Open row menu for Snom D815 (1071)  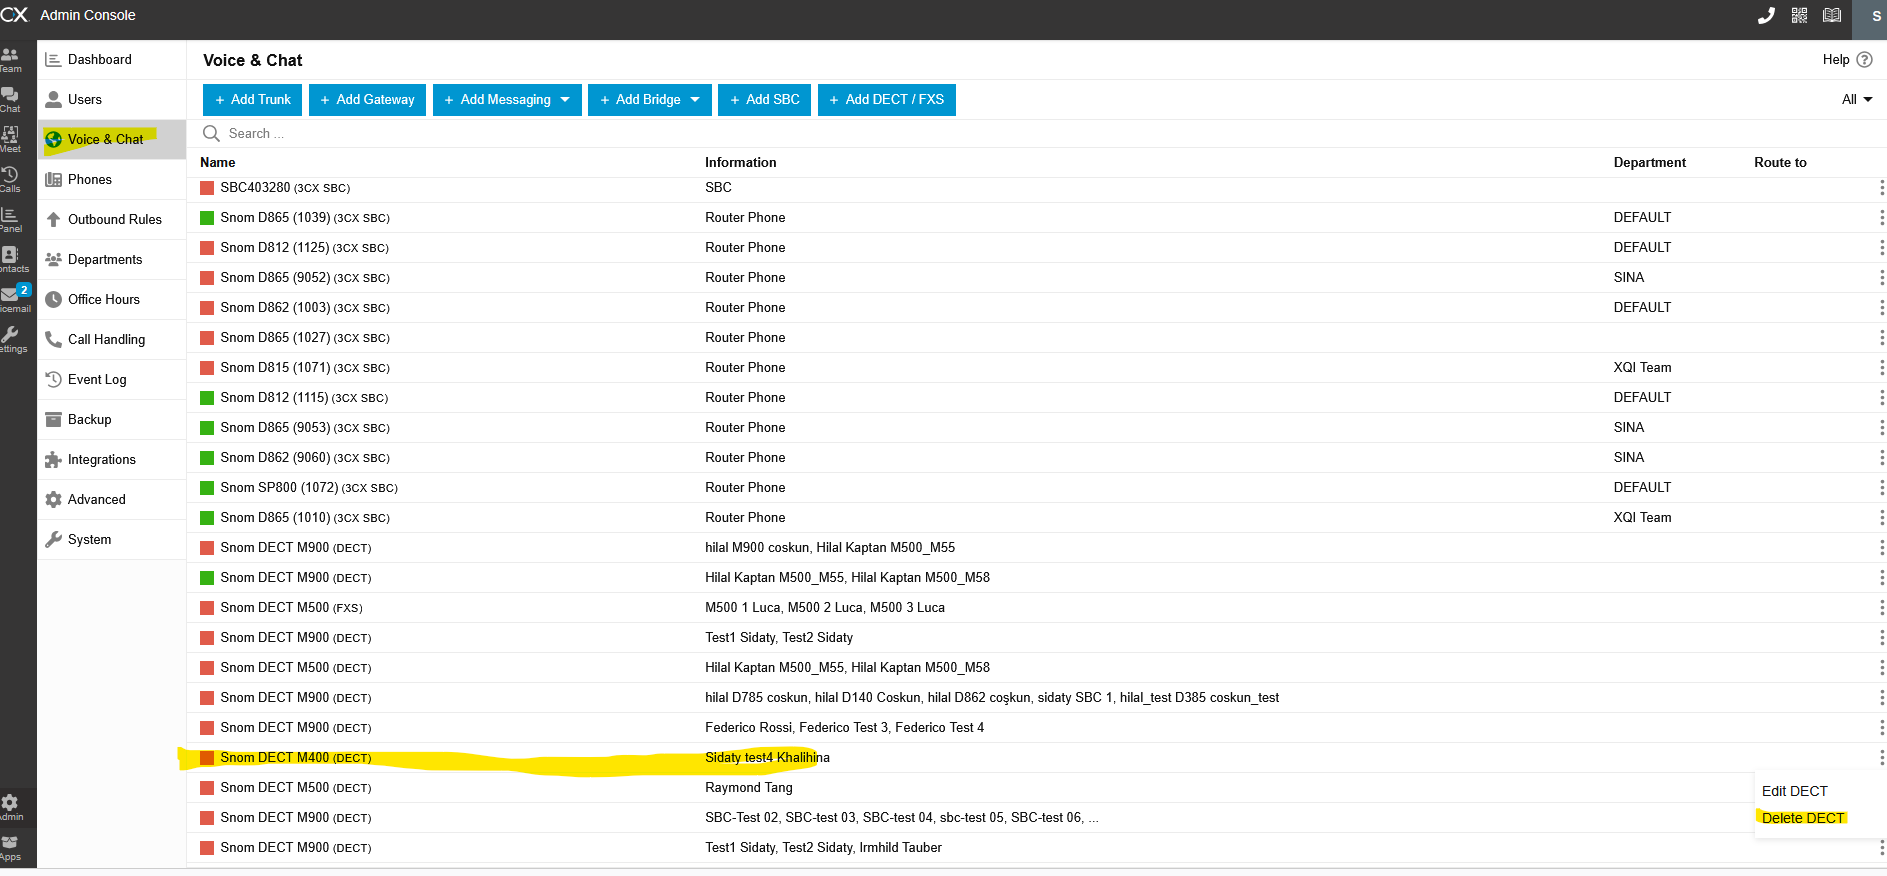[1881, 368]
